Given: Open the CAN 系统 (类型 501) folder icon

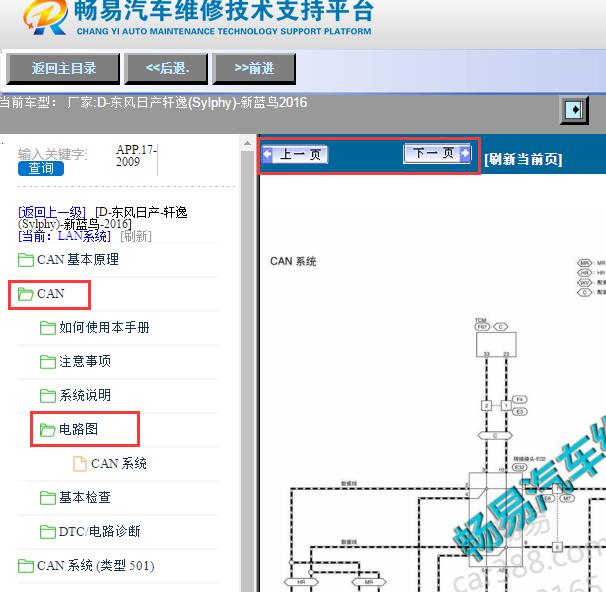Looking at the screenshot, I should coord(26,566).
